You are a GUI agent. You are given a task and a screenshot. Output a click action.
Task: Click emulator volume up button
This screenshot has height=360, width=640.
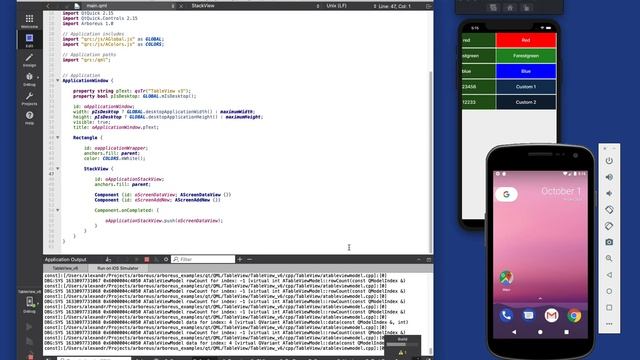pyautogui.click(x=609, y=177)
